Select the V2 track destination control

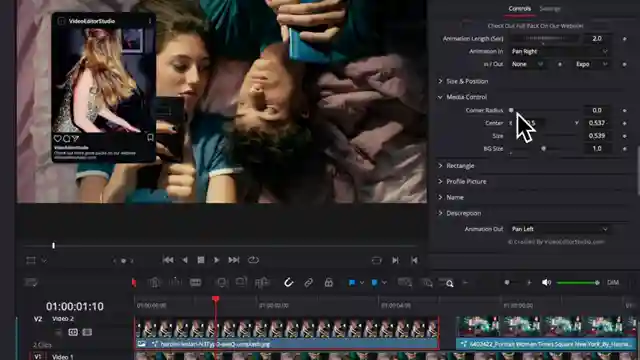pos(38,319)
